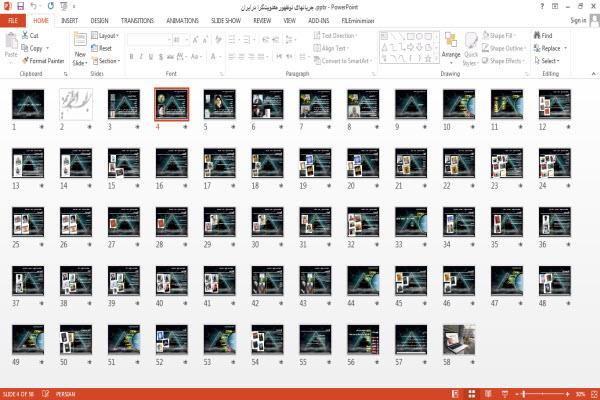Expand the Section dropdown
The width and height of the screenshot is (600, 400).
point(106,60)
